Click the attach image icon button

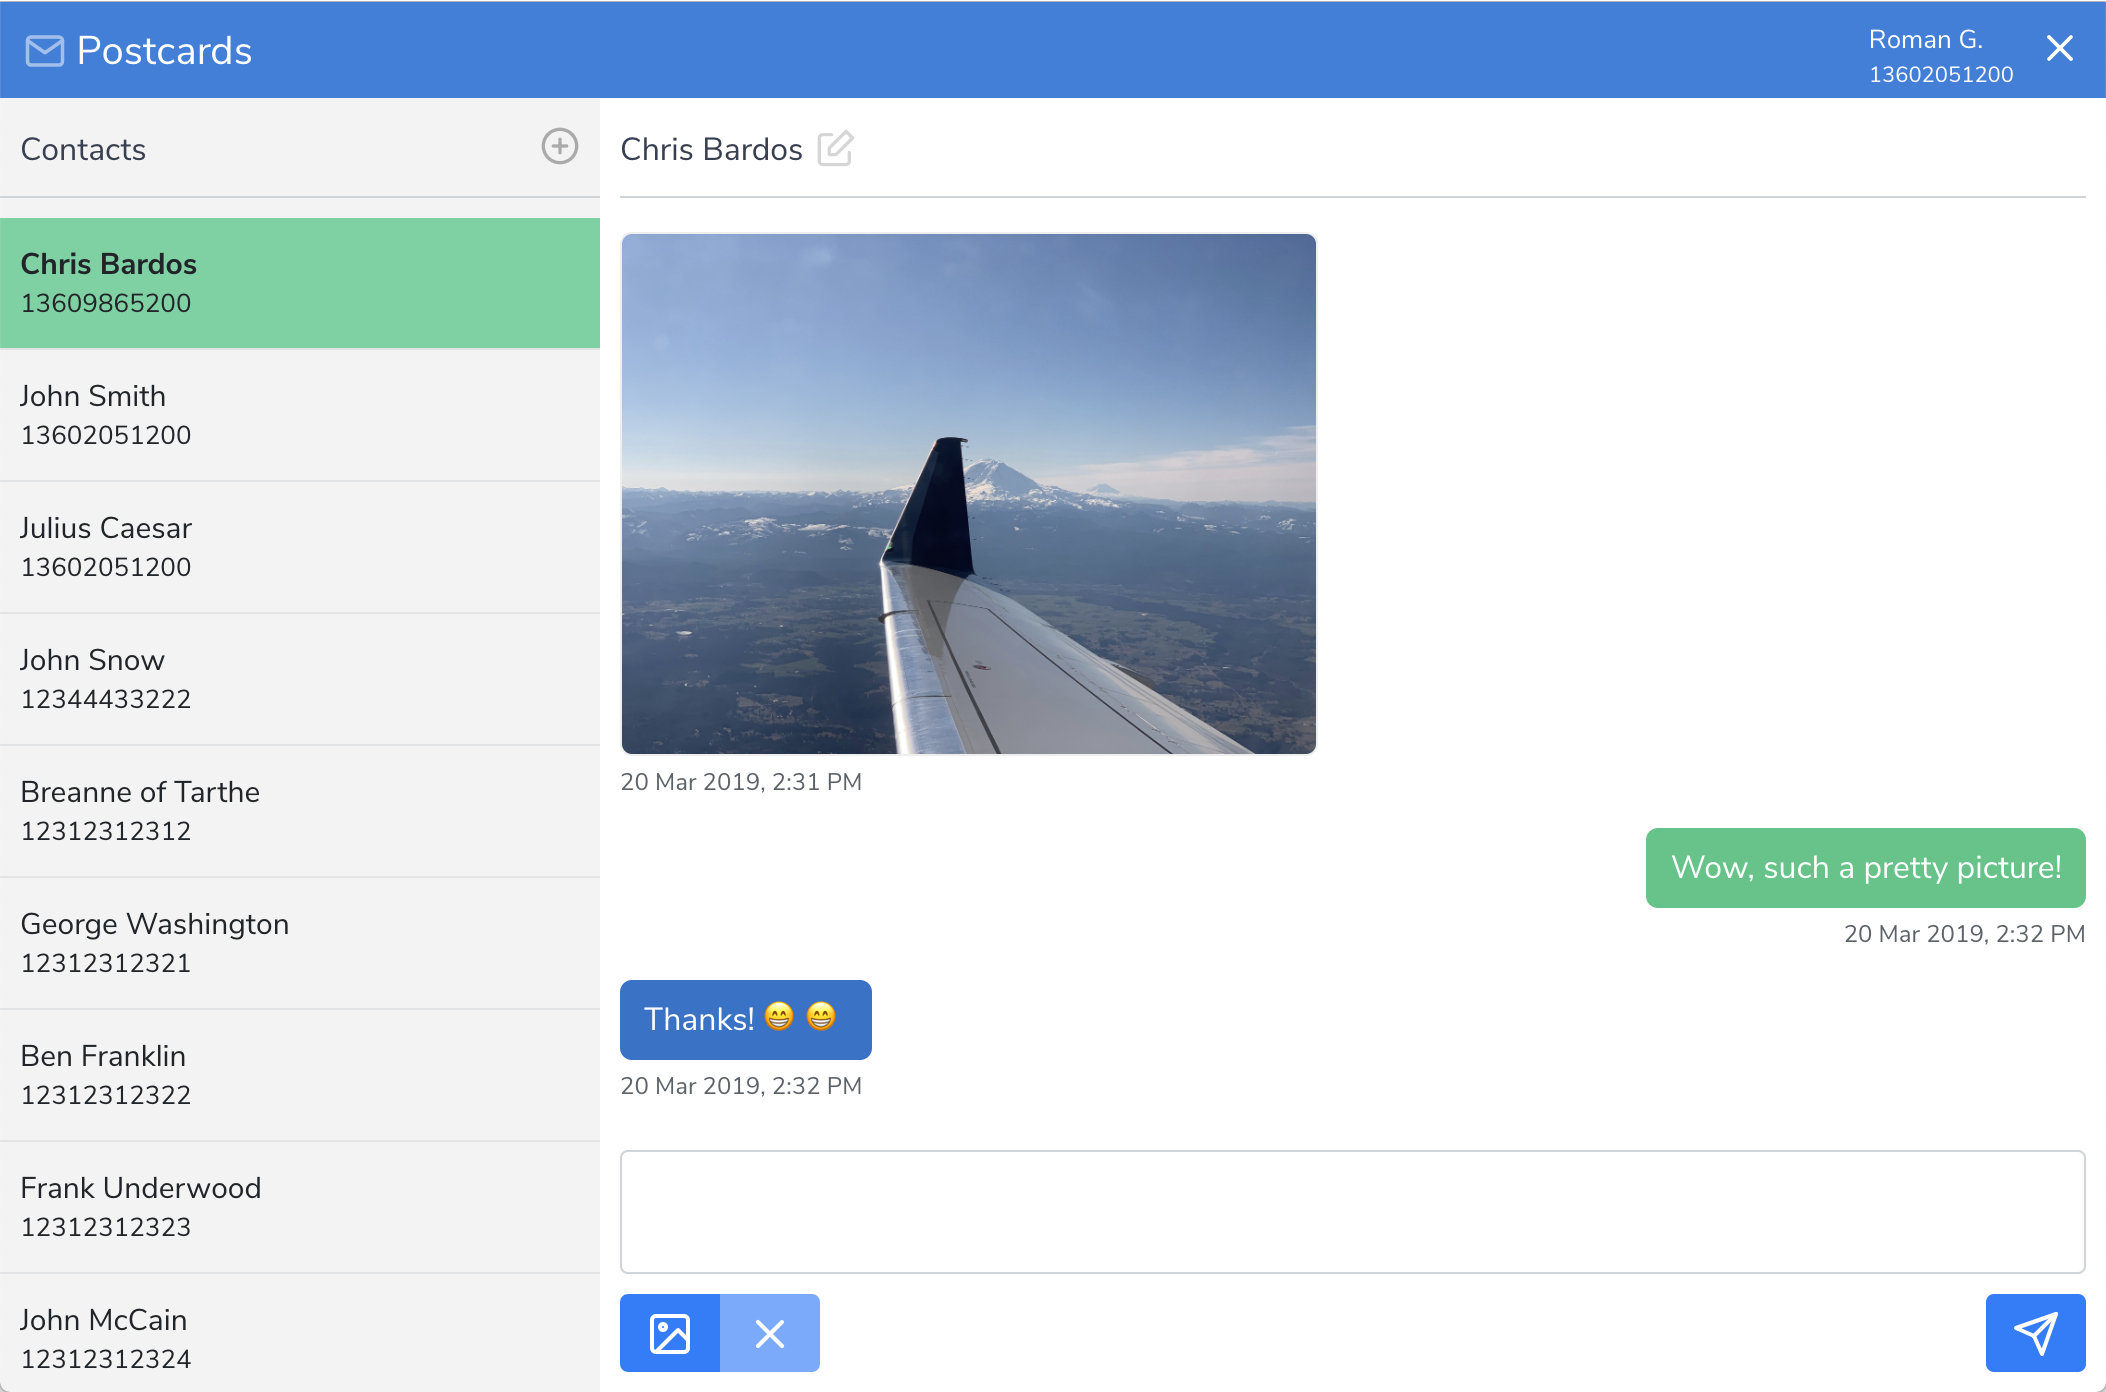click(x=670, y=1333)
